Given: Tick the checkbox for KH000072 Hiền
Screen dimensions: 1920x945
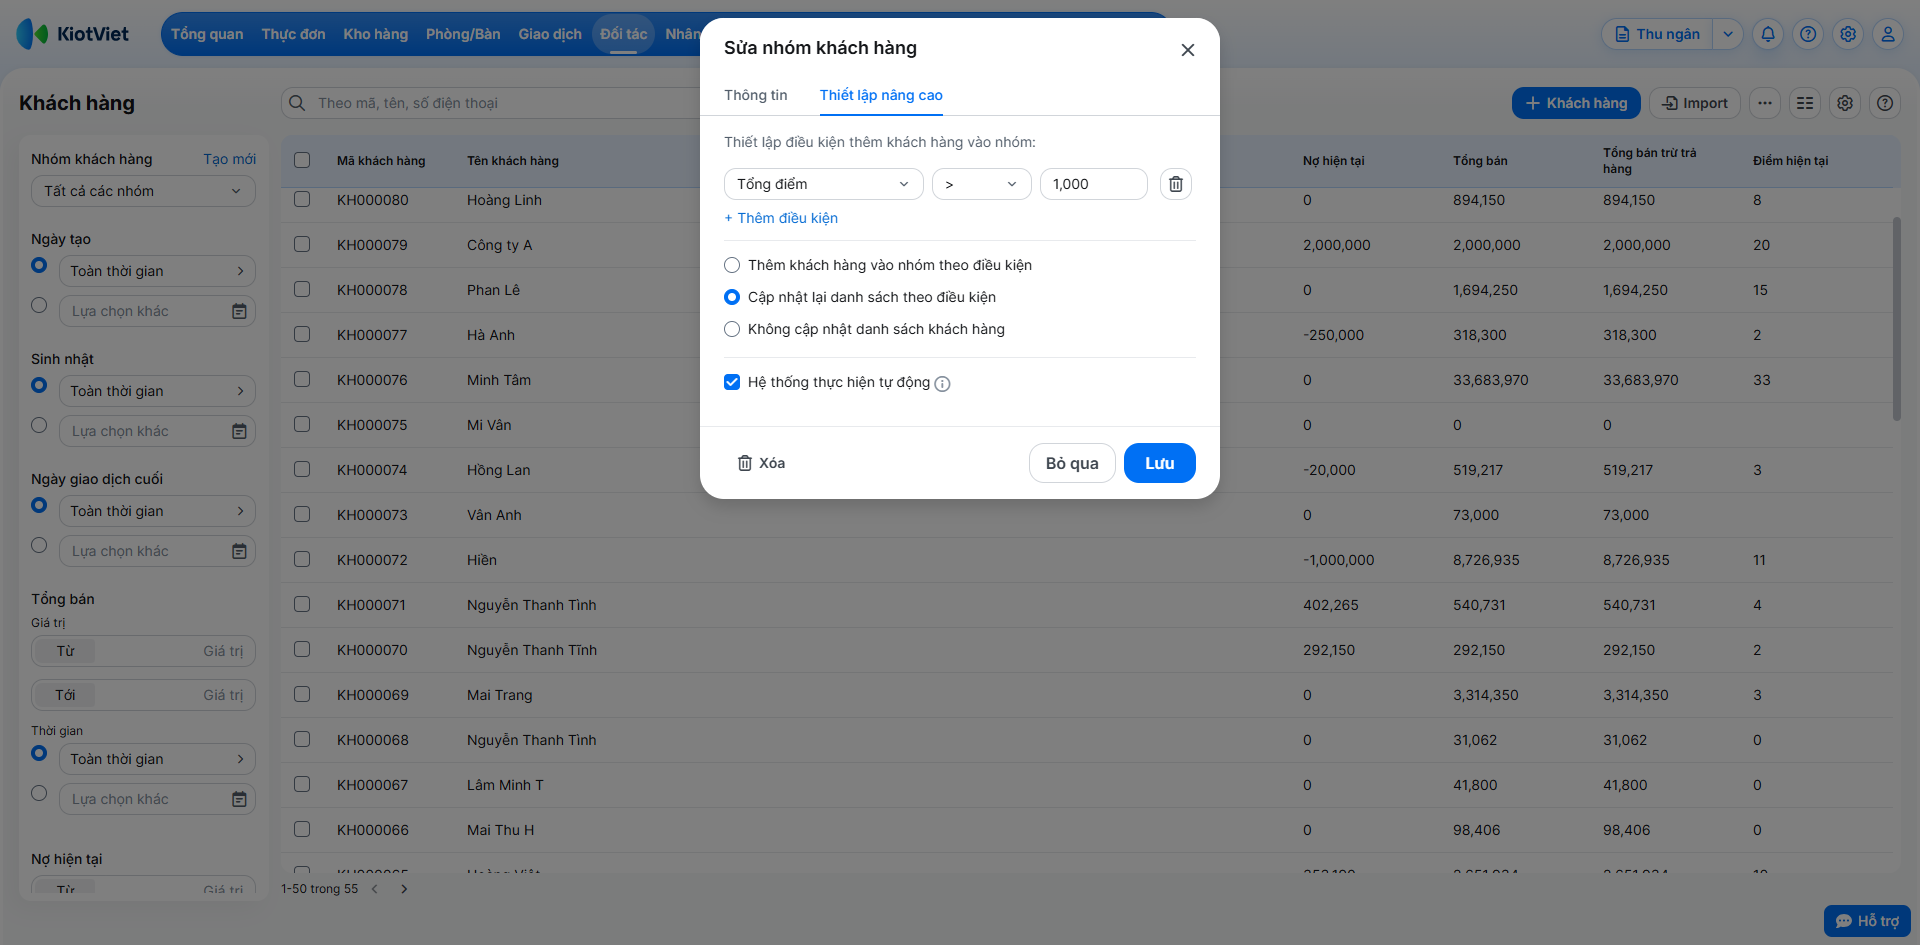Looking at the screenshot, I should click(302, 559).
